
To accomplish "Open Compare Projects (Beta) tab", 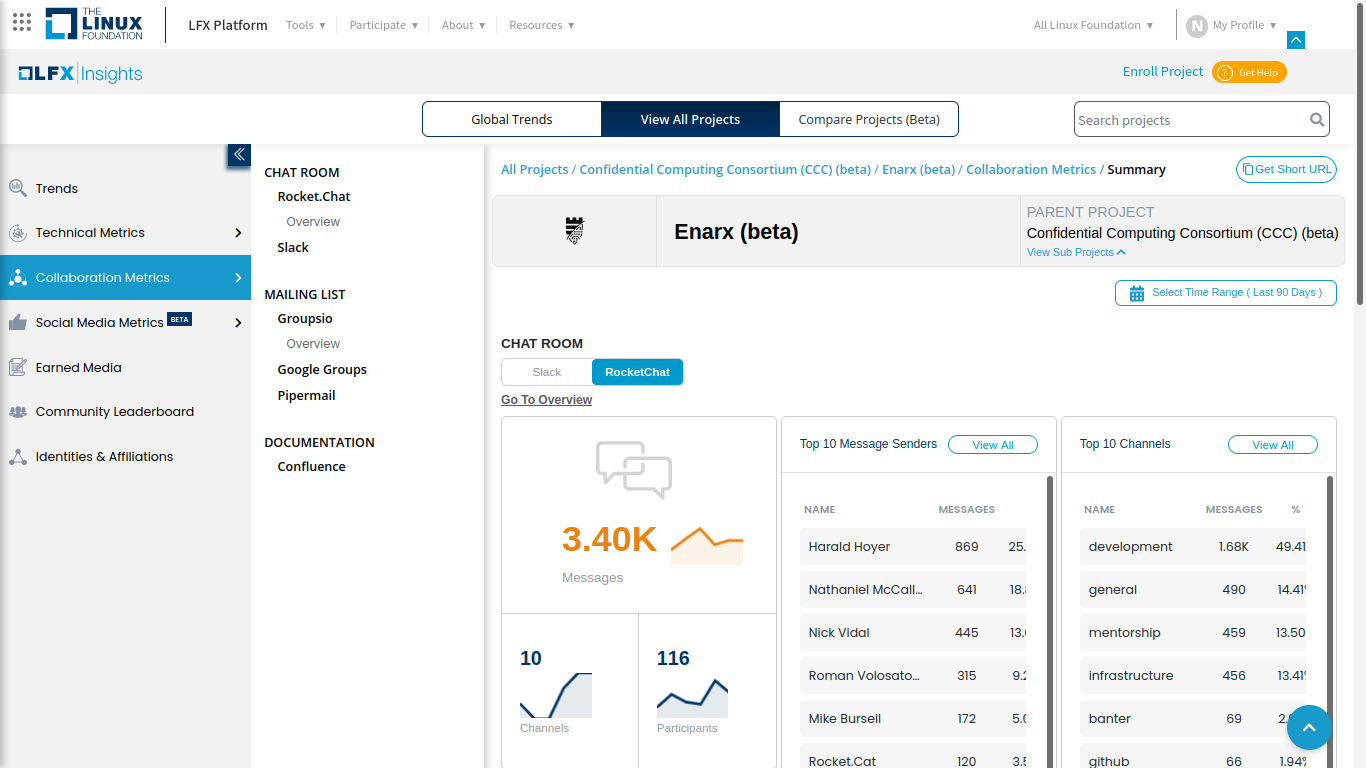I will point(869,119).
